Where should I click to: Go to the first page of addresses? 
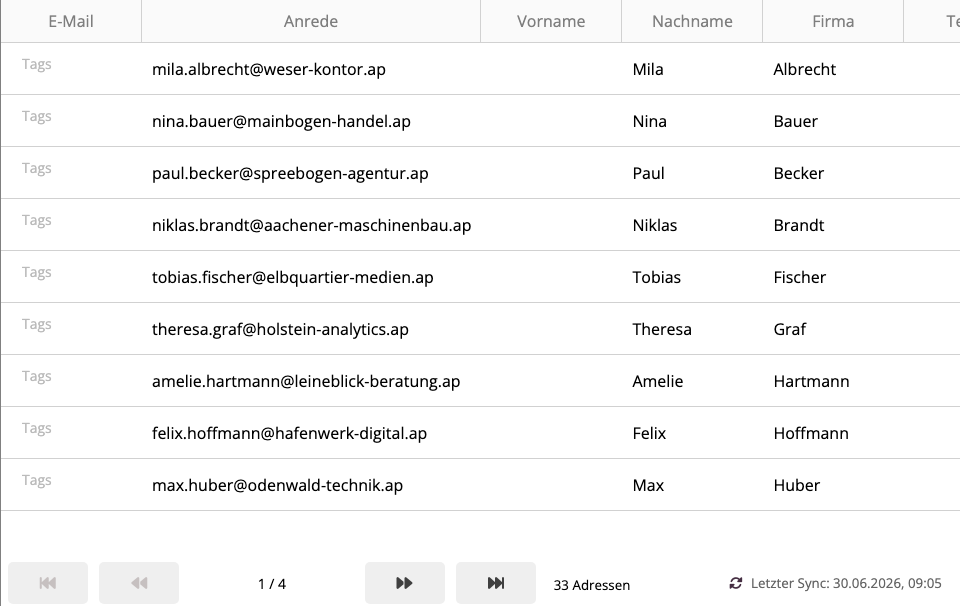(x=48, y=583)
